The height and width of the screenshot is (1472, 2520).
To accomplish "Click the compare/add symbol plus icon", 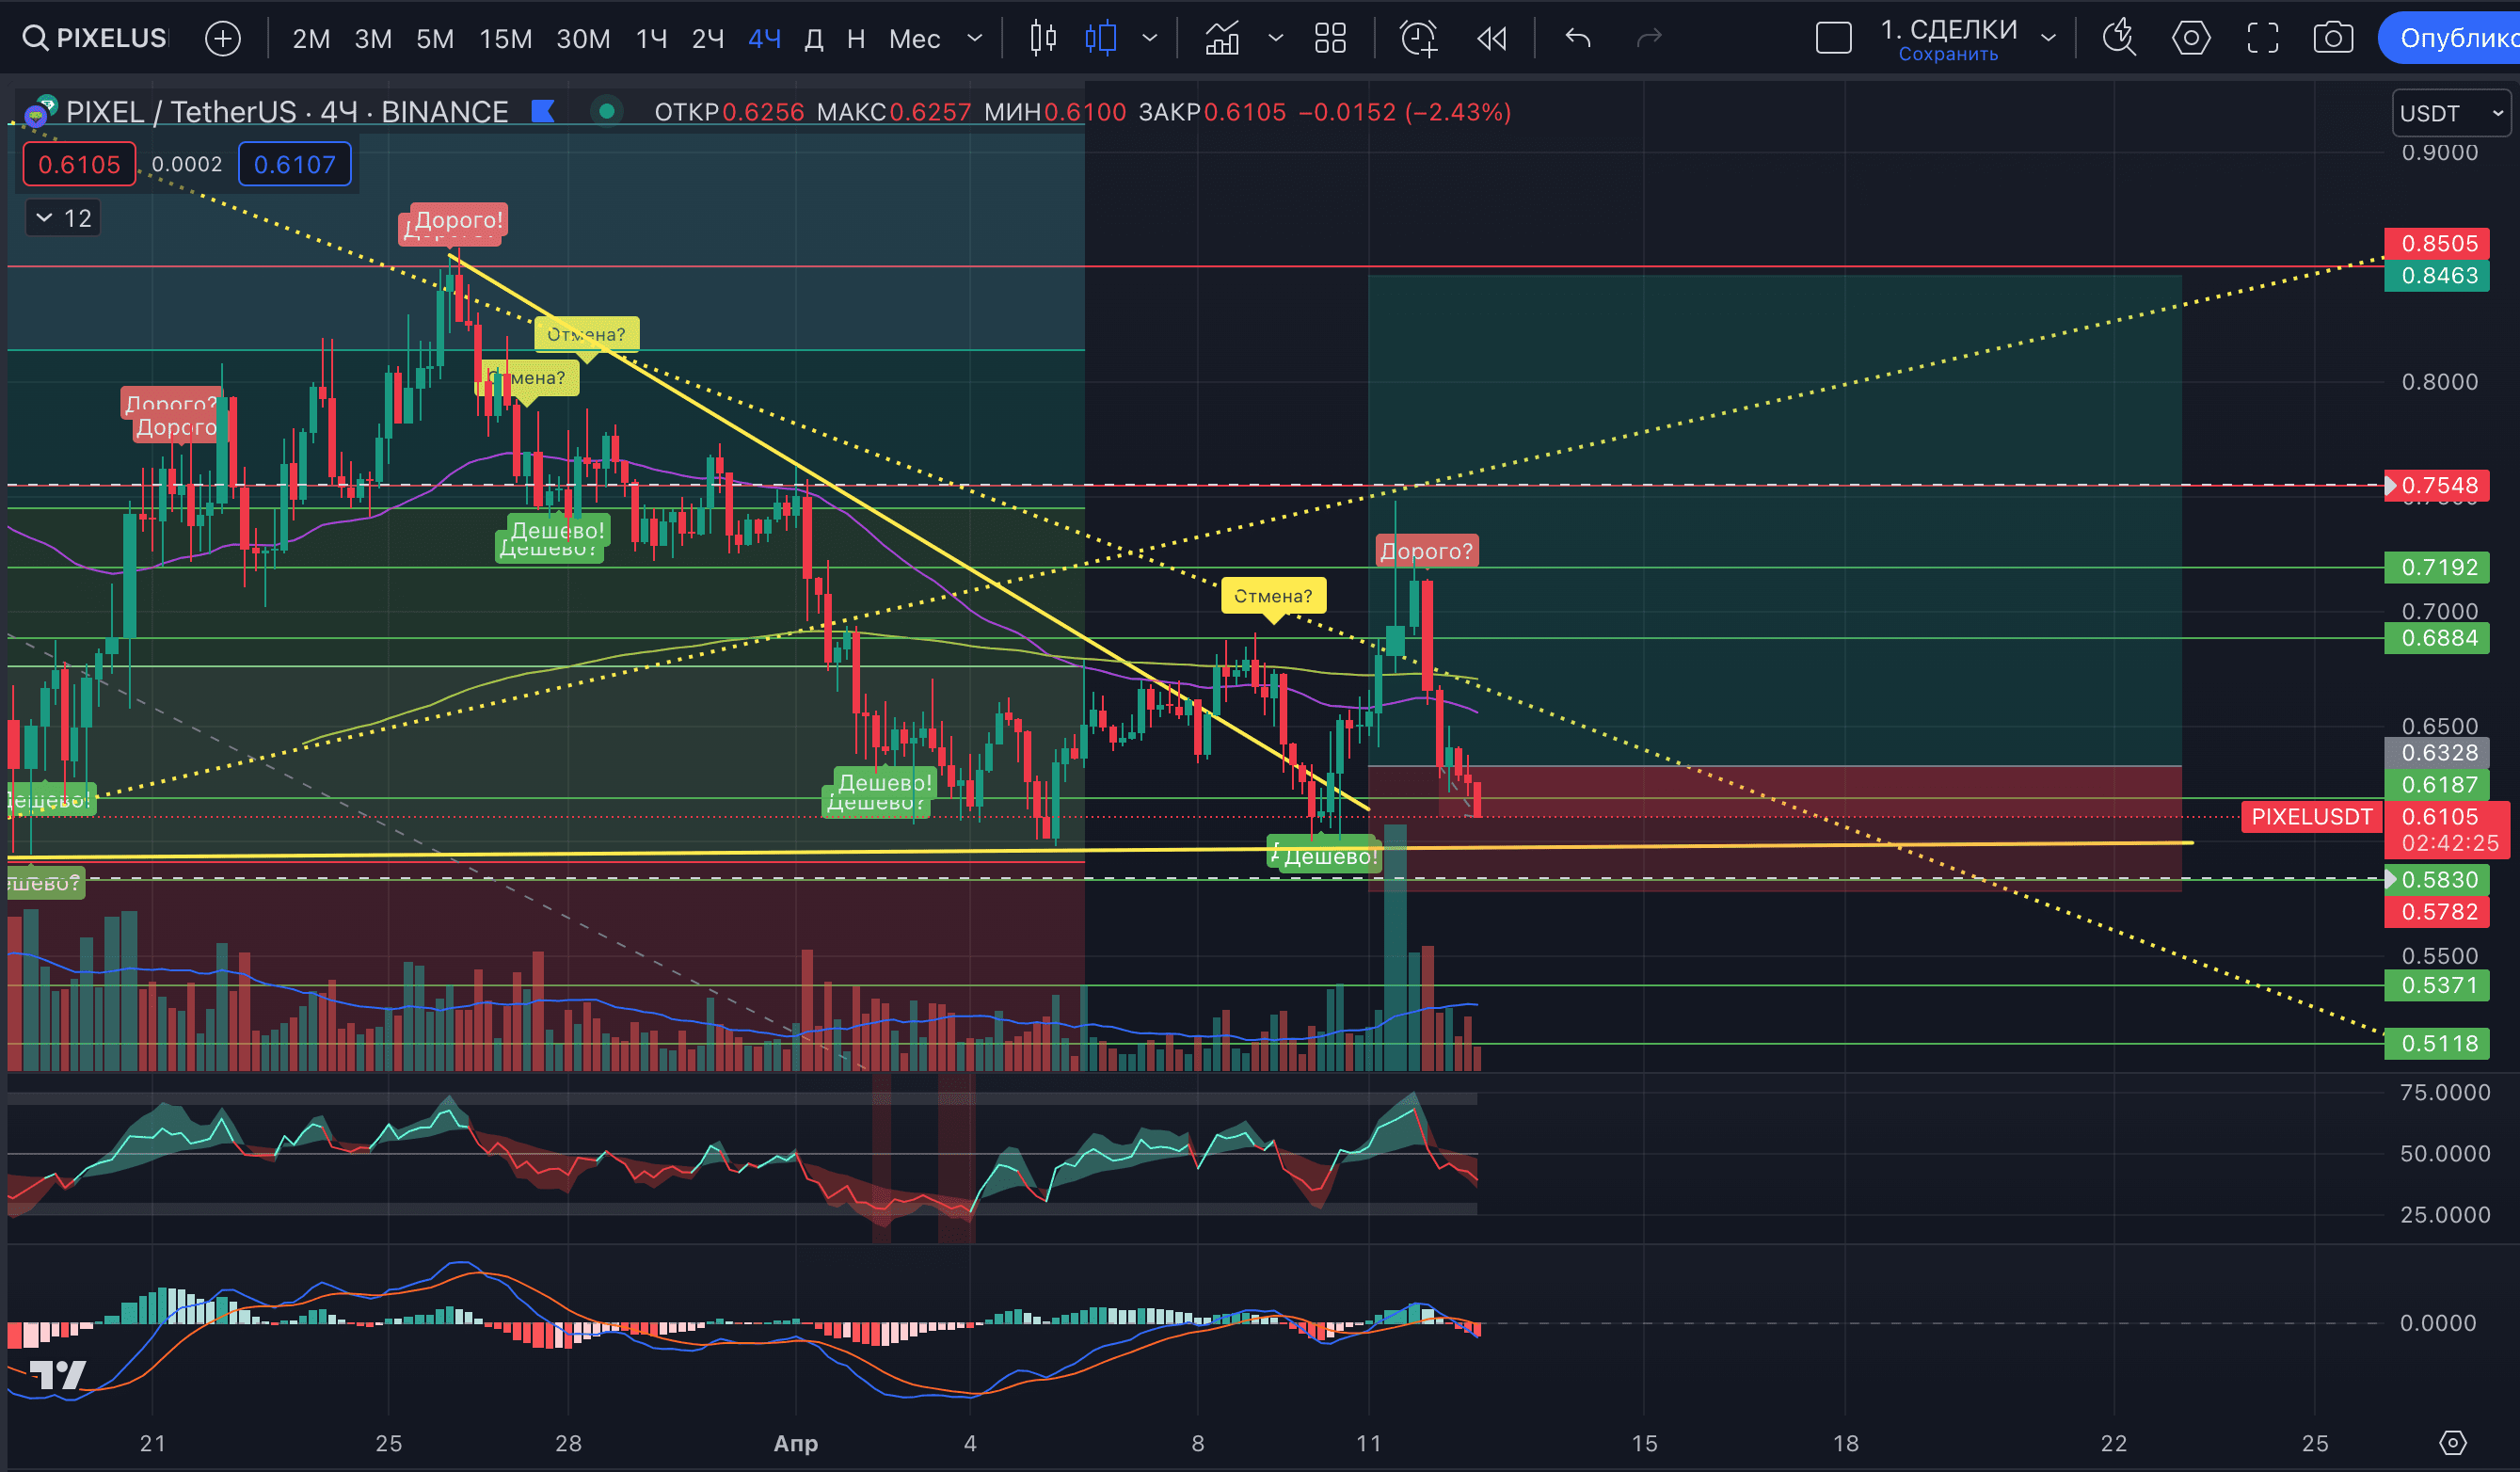I will click(x=222, y=39).
